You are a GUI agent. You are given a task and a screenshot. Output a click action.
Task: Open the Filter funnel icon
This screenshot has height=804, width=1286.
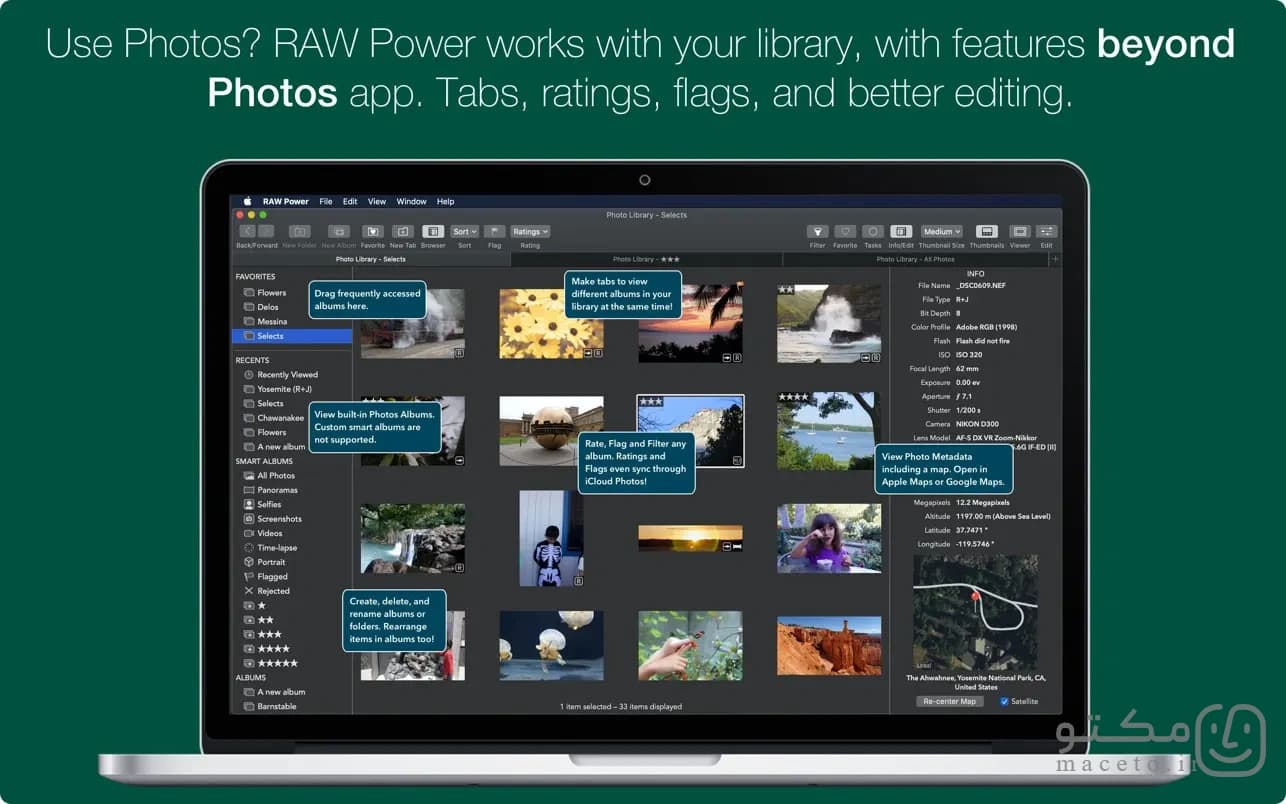tap(818, 231)
